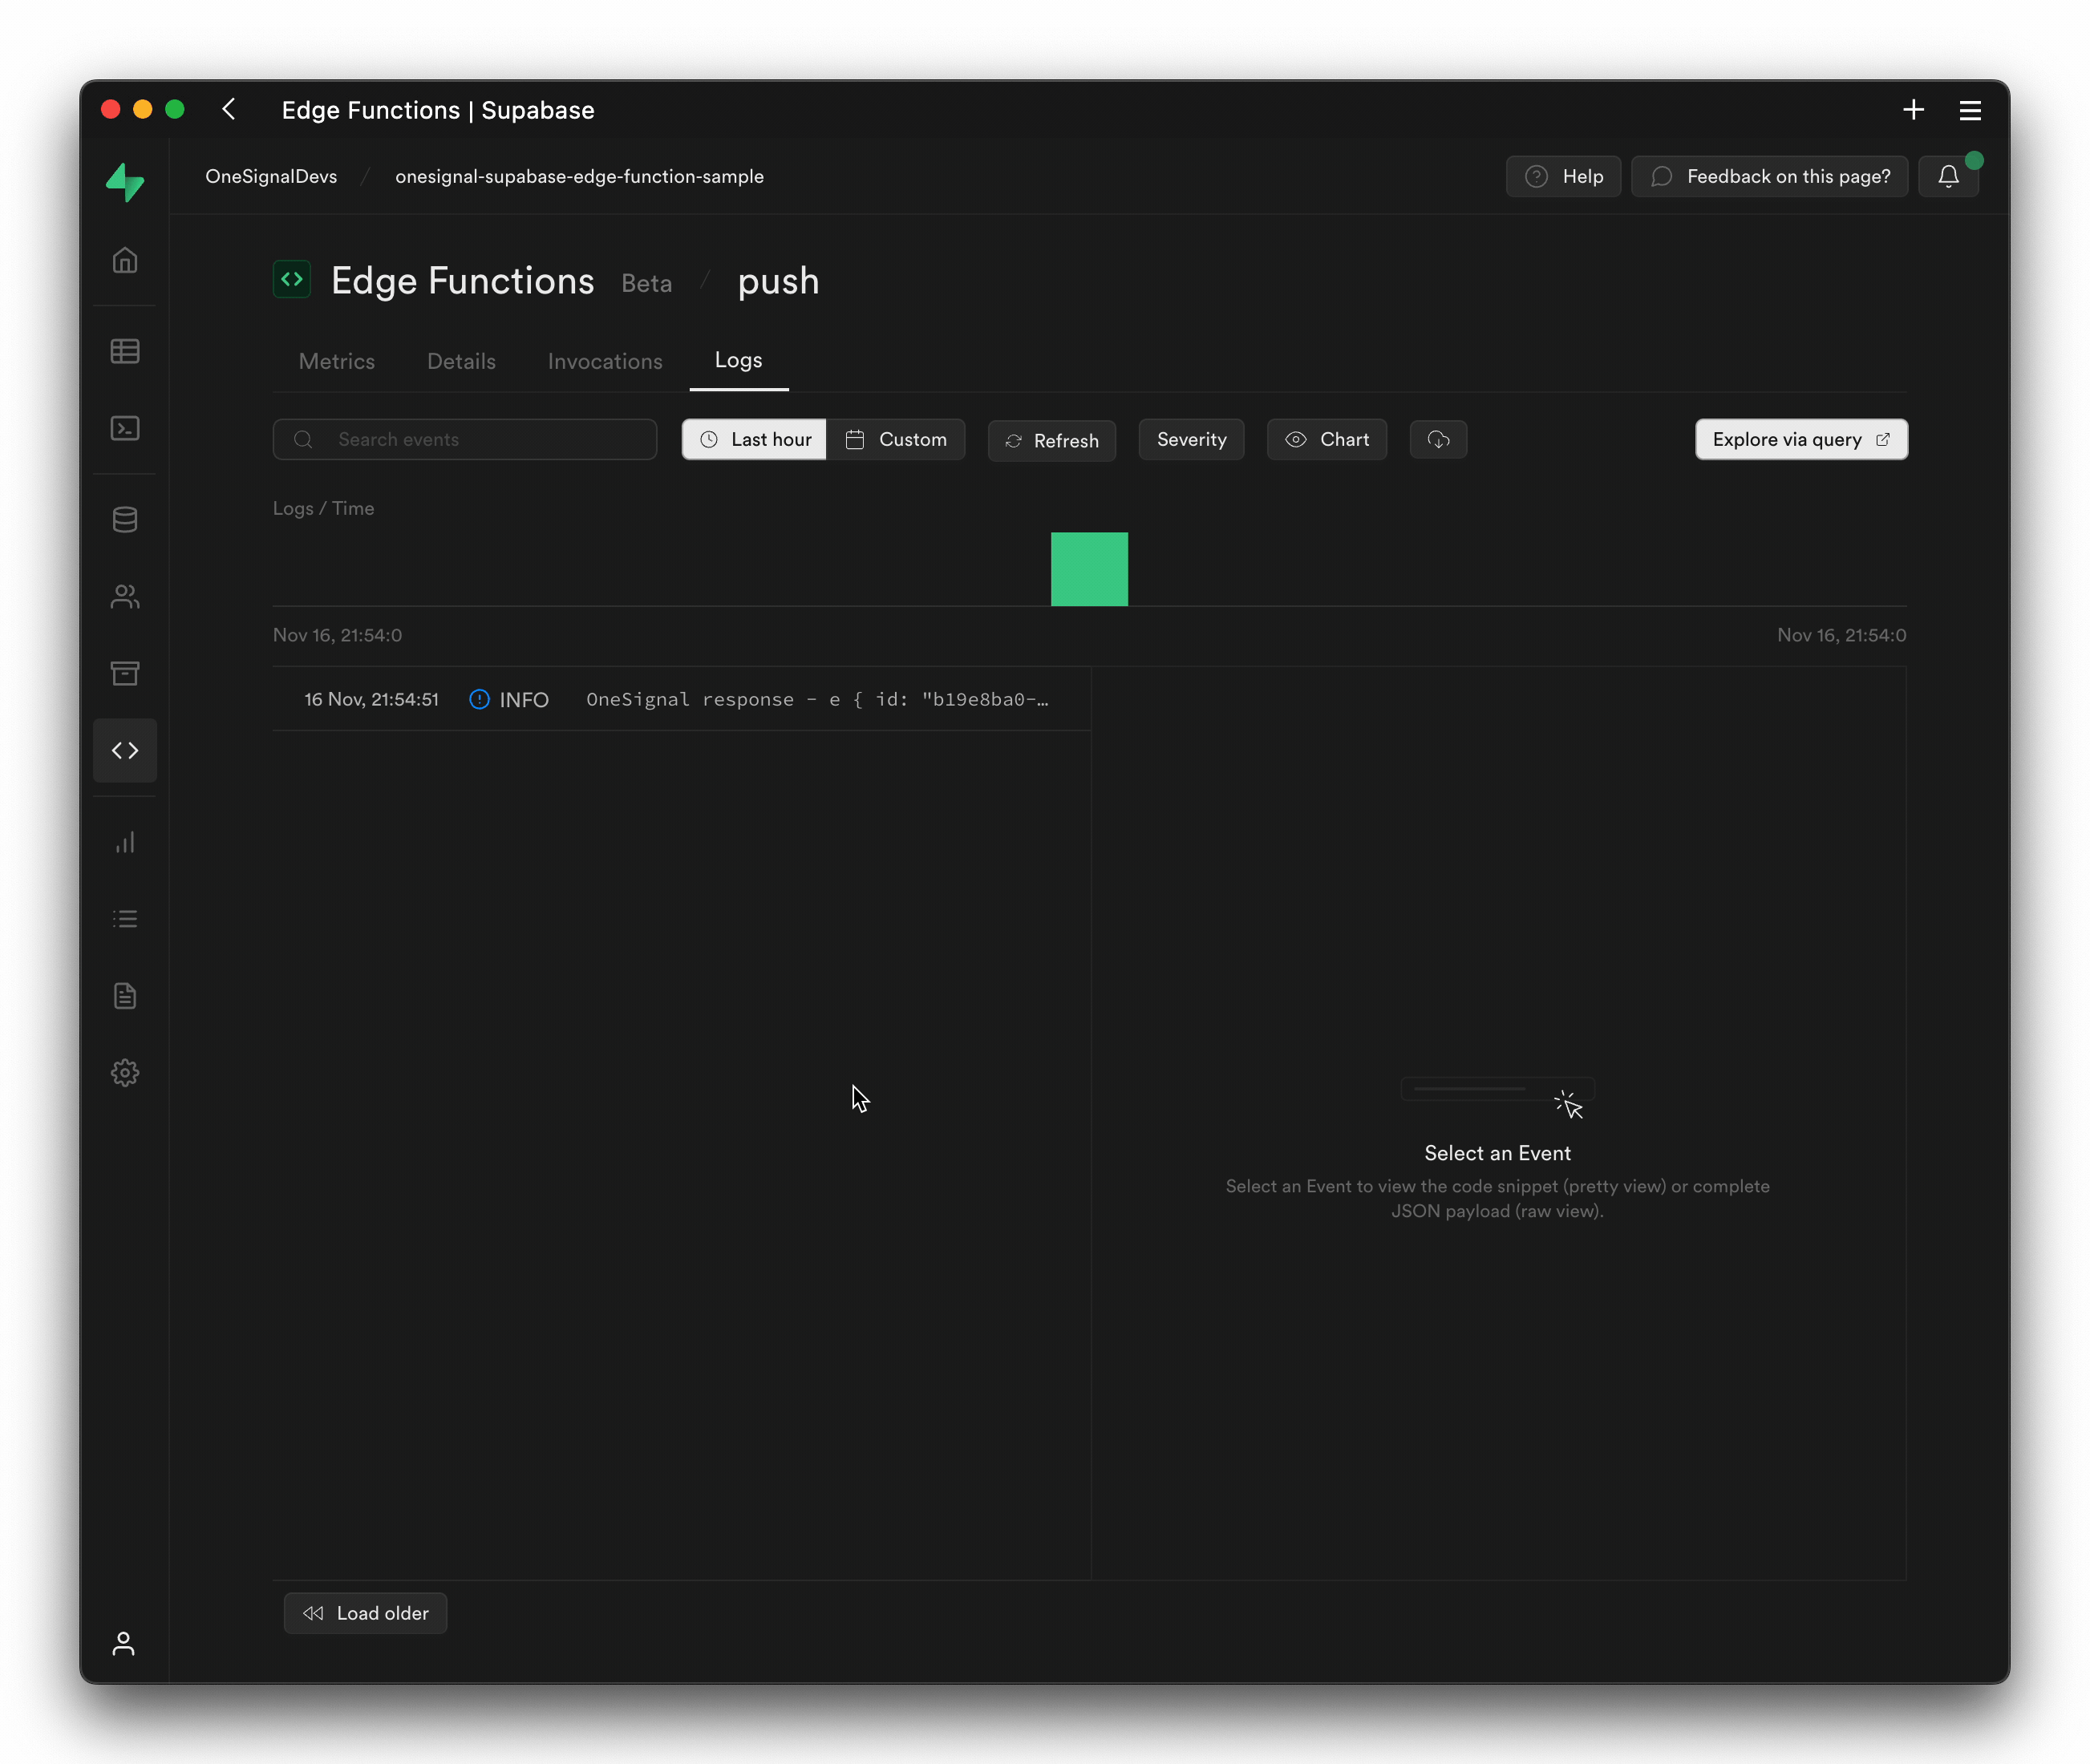Click the Load older button
Image resolution: width=2090 pixels, height=1764 pixels.
tap(366, 1613)
